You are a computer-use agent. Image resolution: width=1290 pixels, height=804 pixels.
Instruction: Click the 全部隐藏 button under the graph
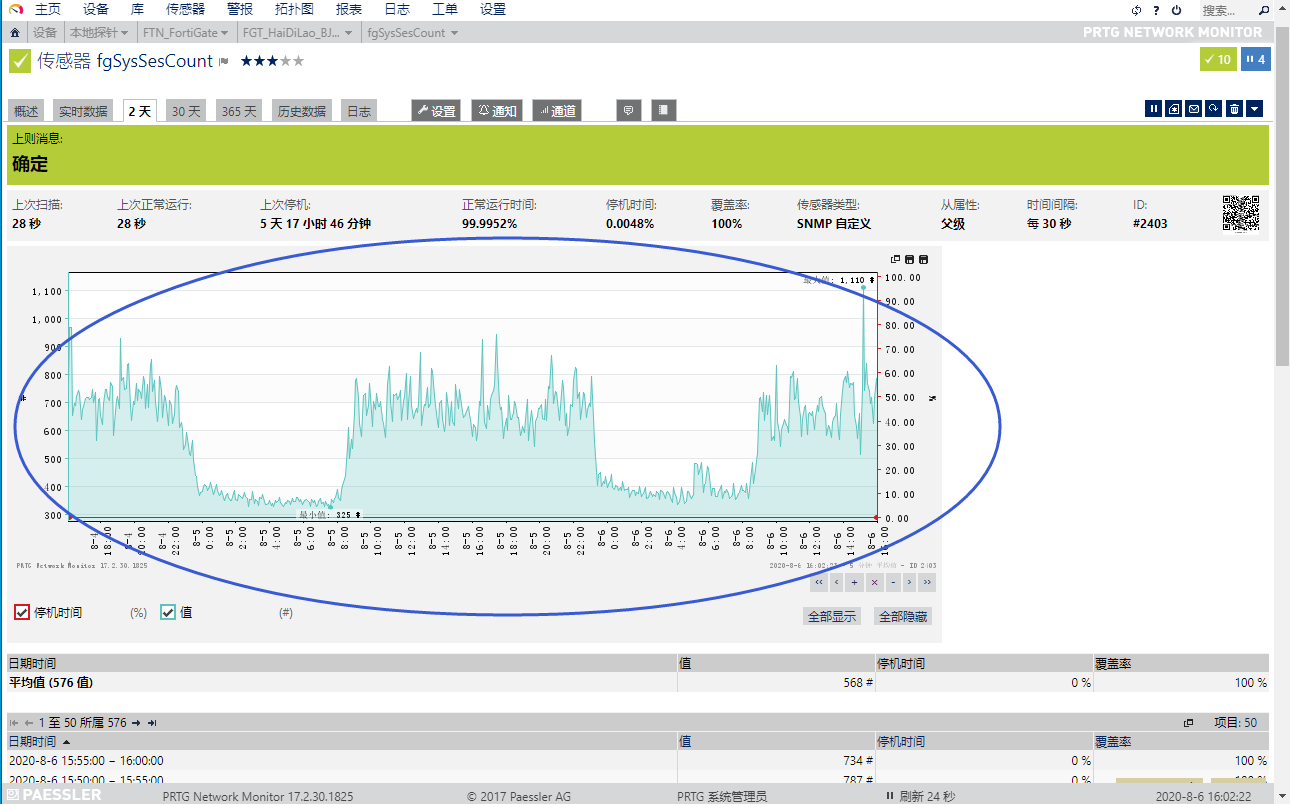[x=902, y=617]
